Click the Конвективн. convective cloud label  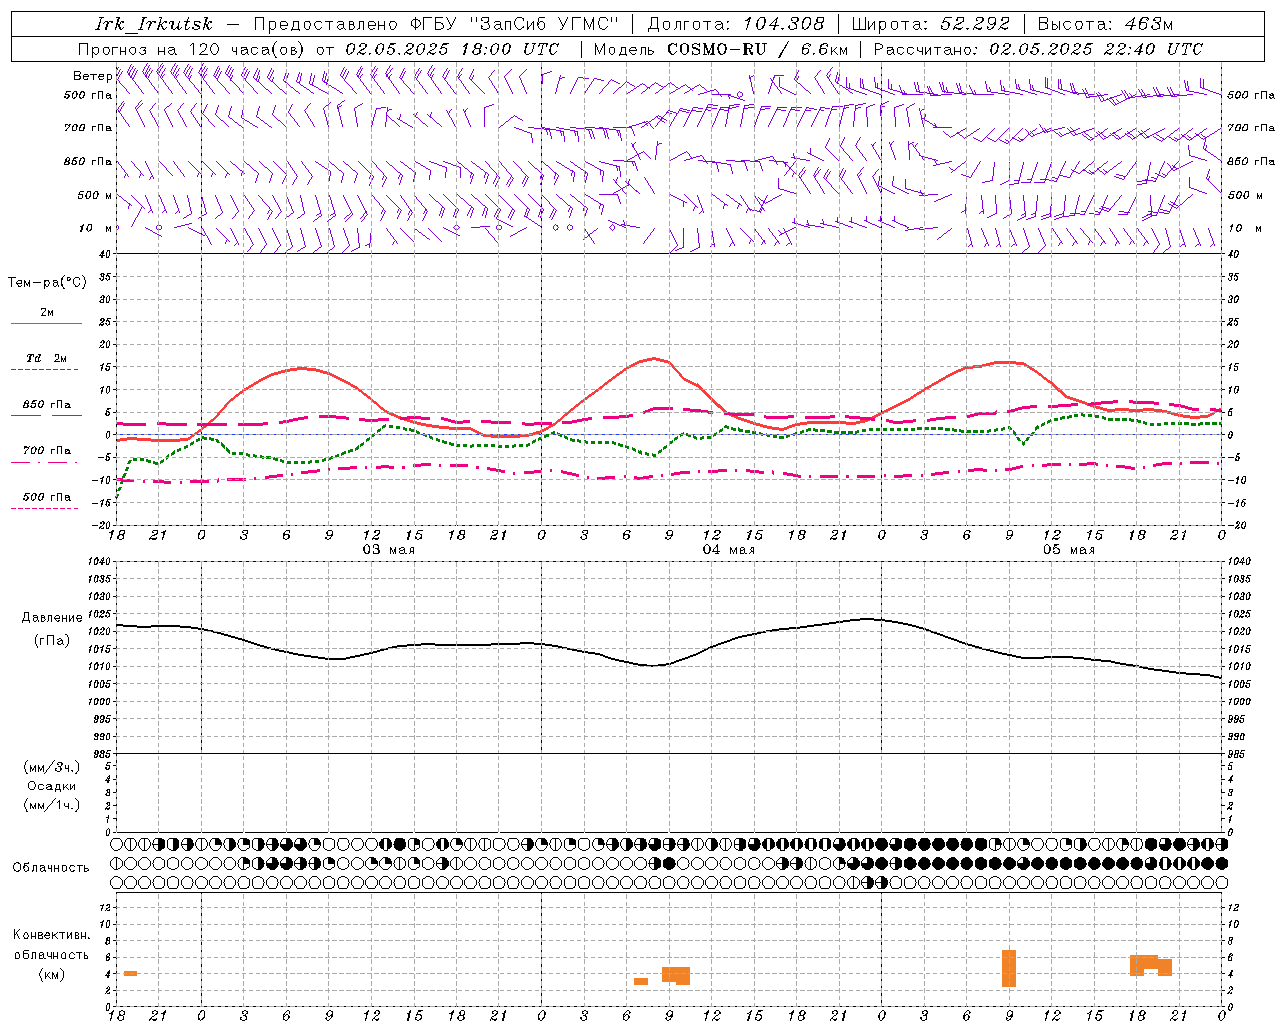(52, 935)
